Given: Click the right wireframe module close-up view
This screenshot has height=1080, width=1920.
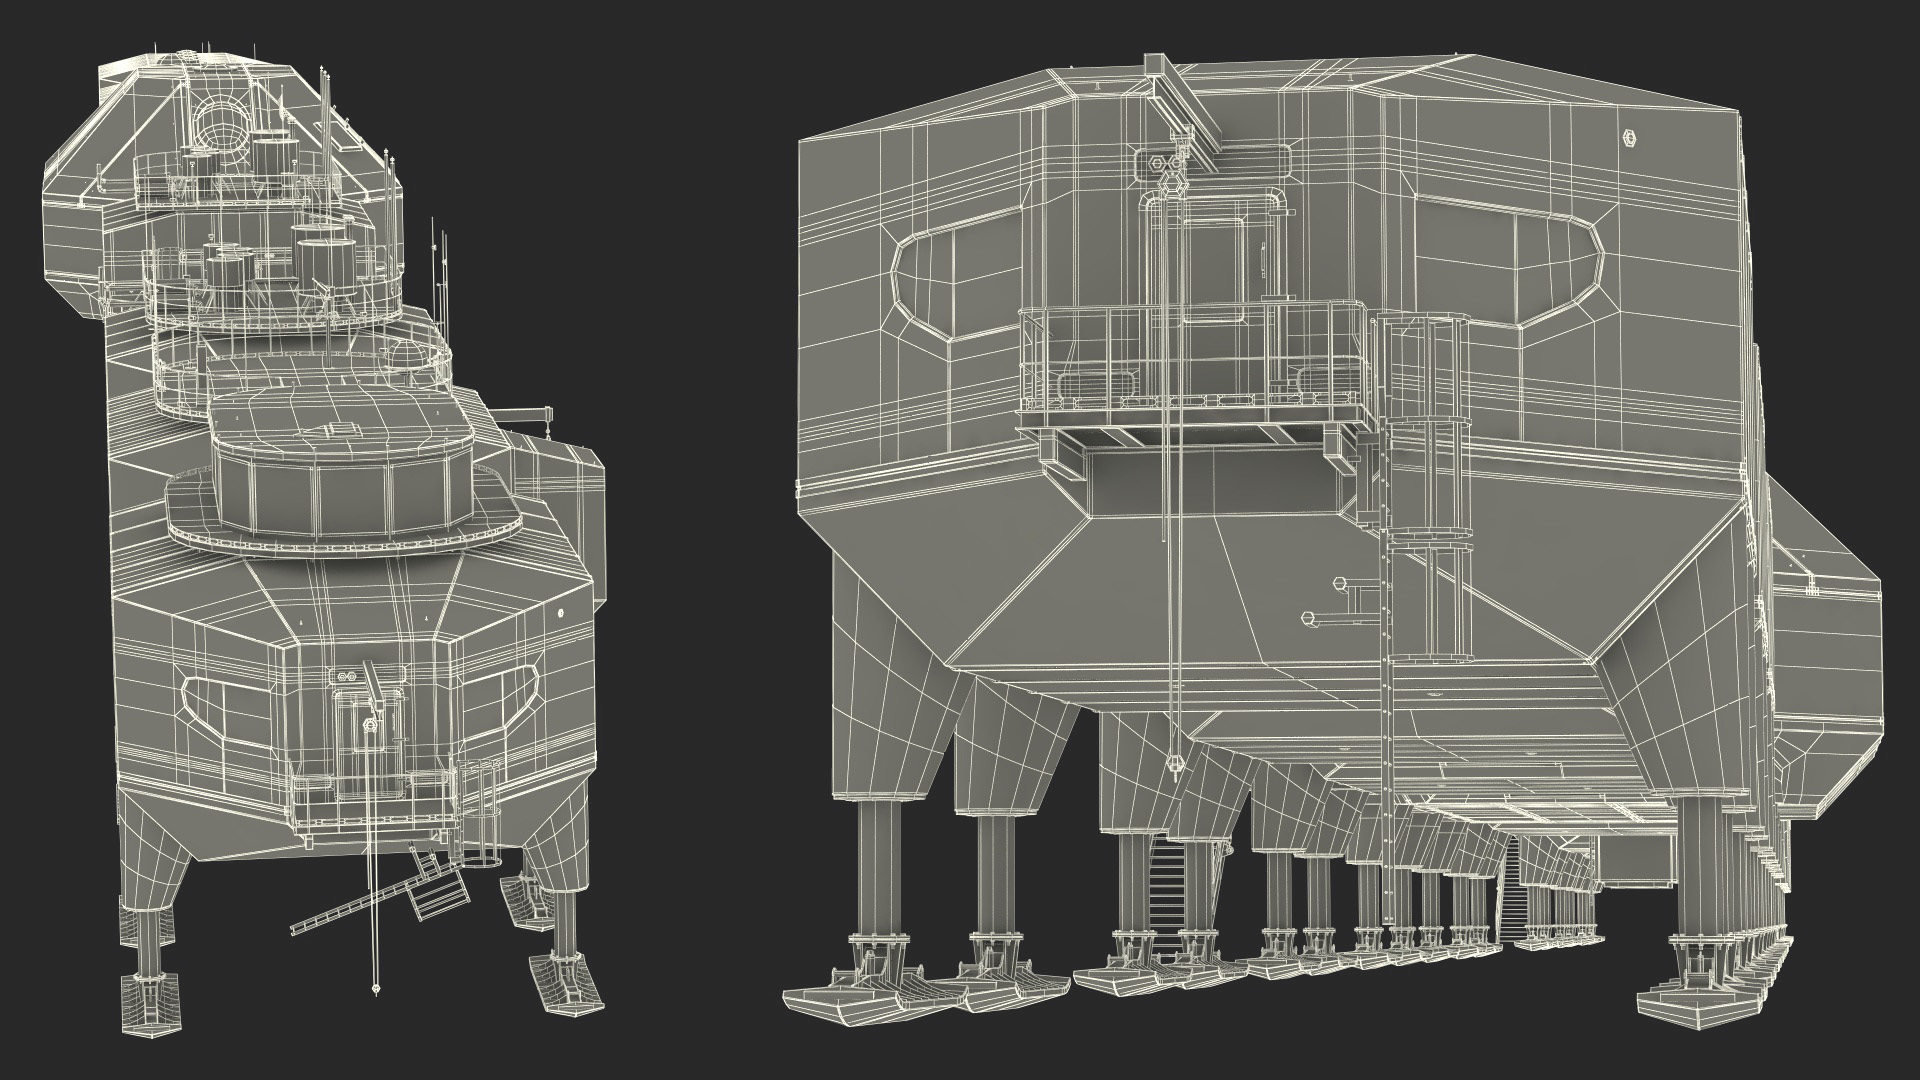Looking at the screenshot, I should tap(1332, 540).
